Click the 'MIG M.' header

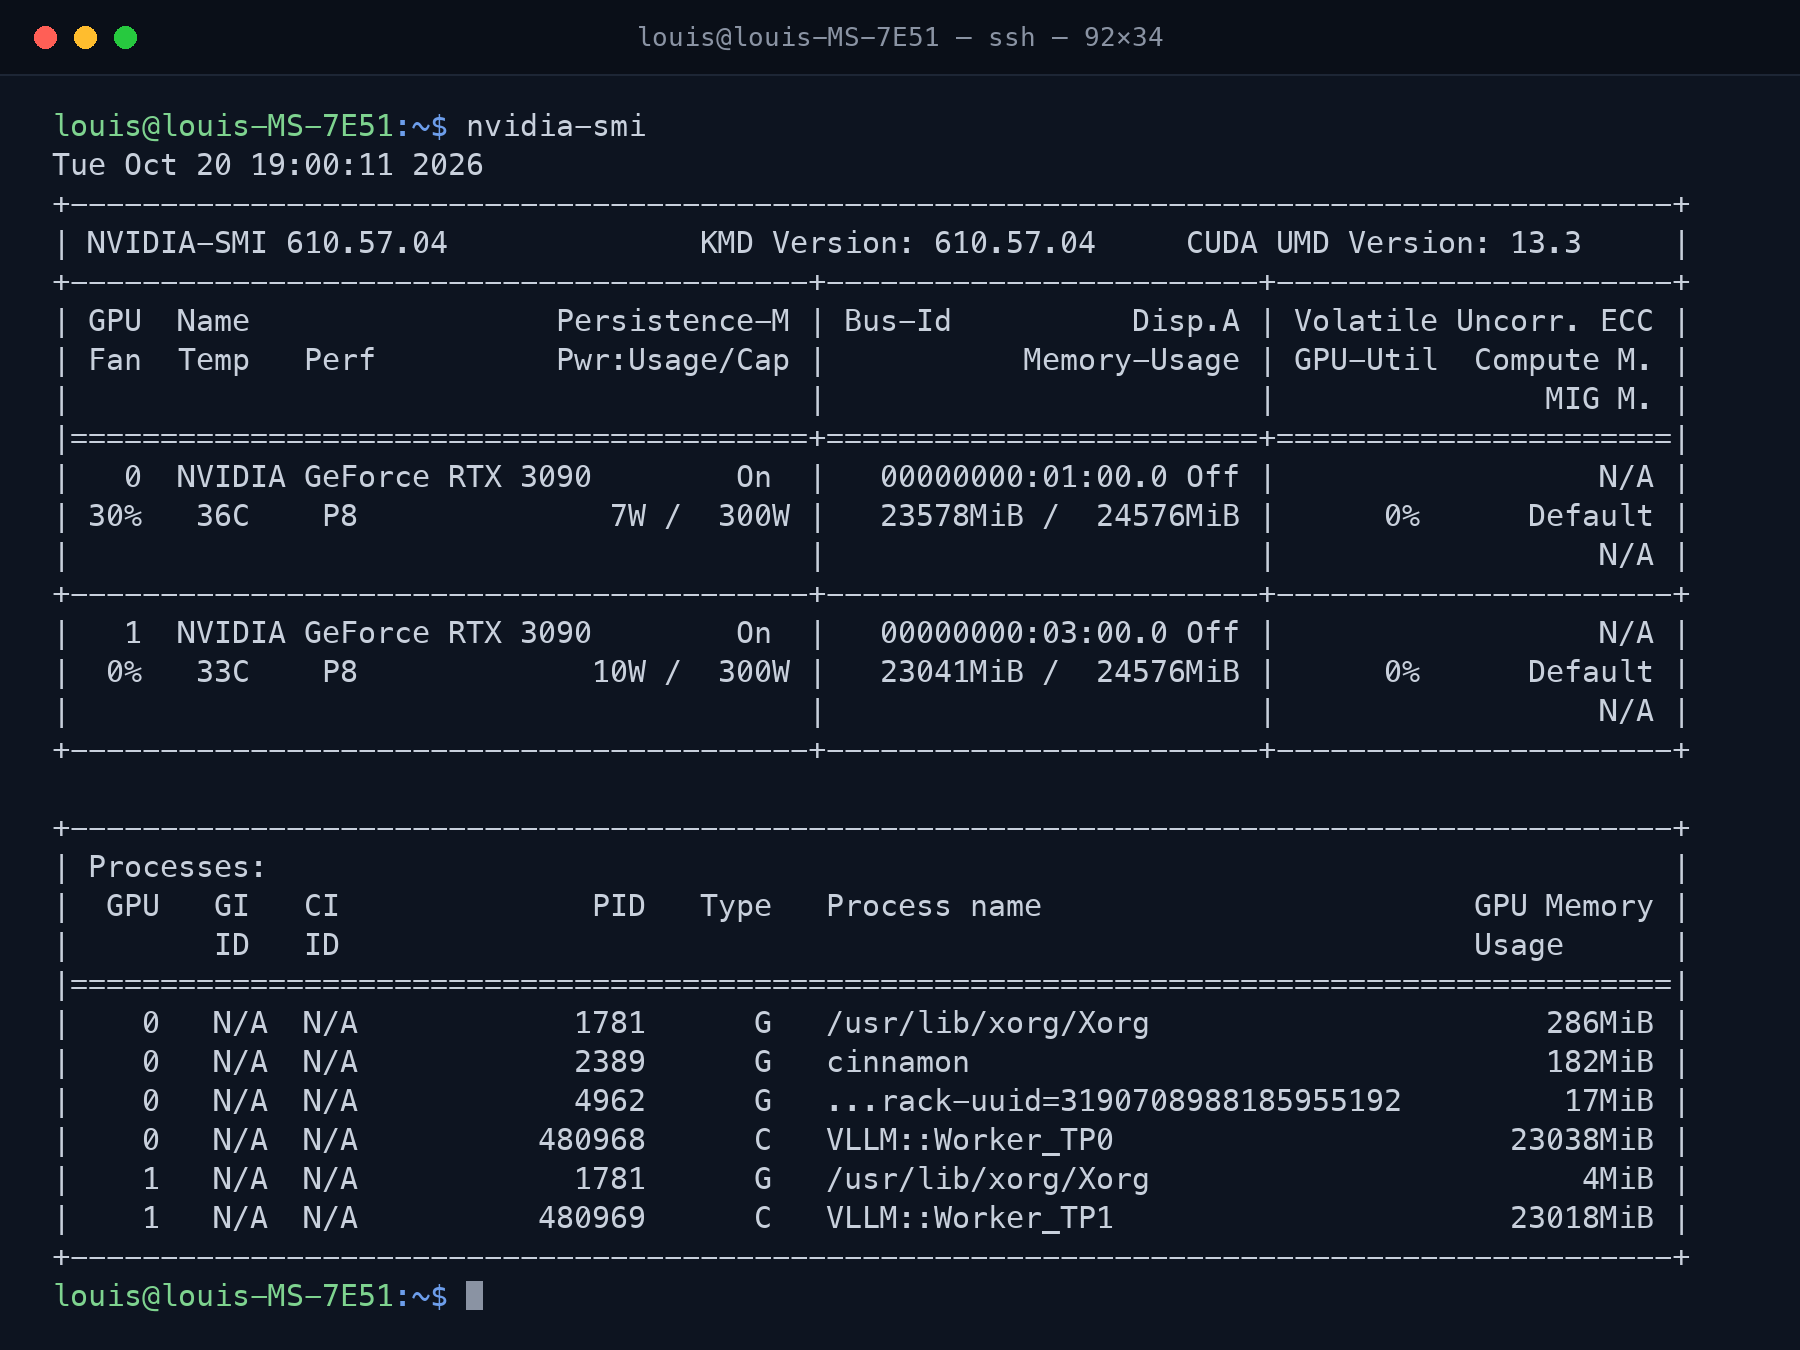pos(1598,399)
